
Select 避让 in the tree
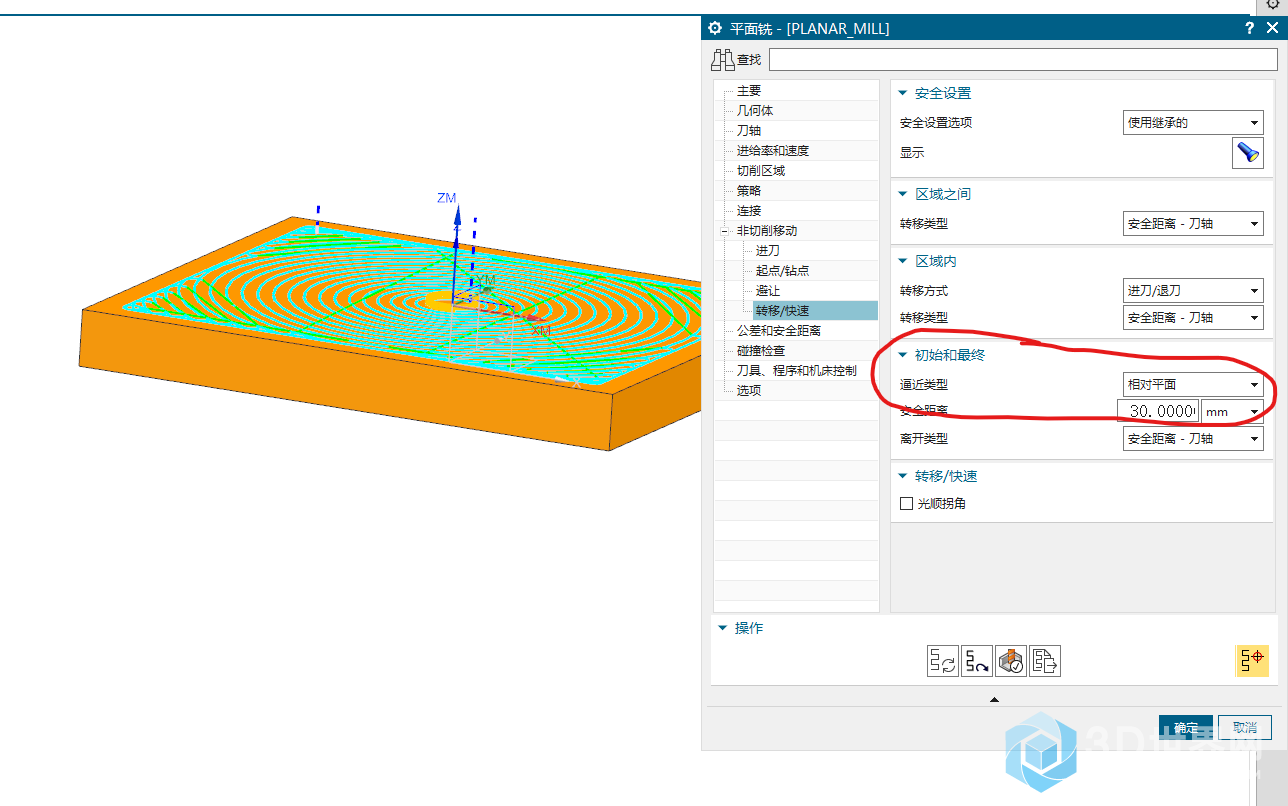[x=768, y=291]
